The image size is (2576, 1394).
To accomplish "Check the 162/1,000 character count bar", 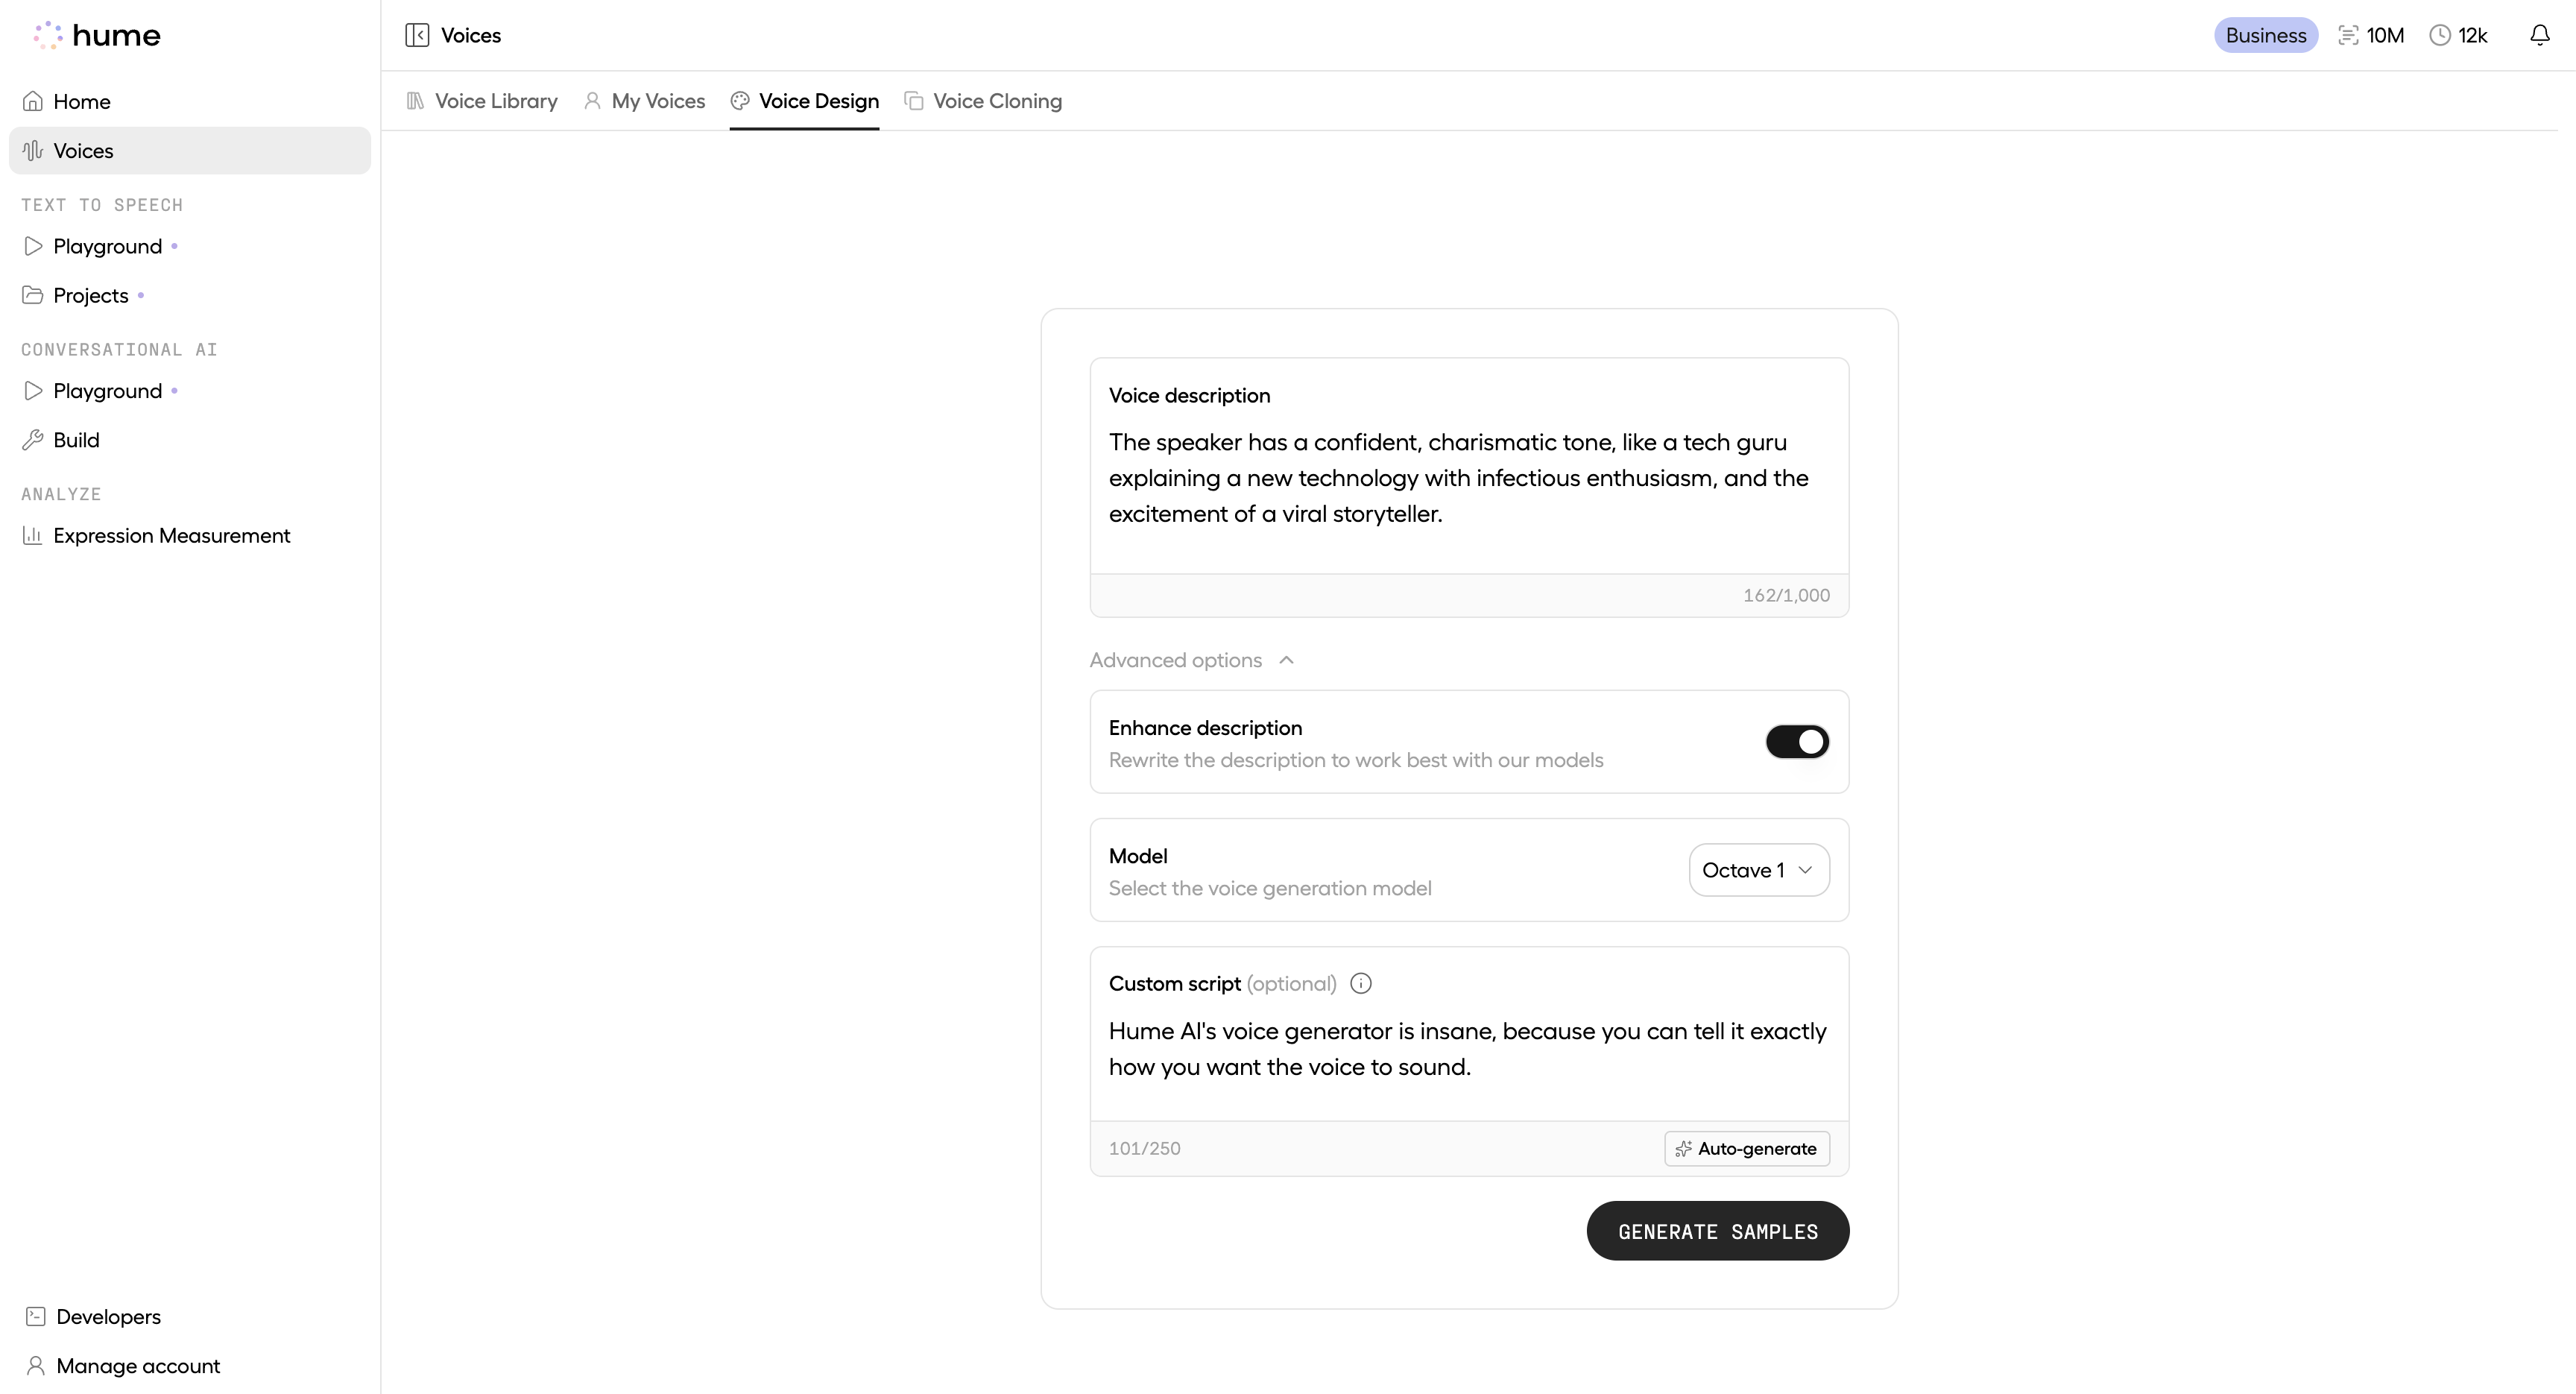I will pyautogui.click(x=1786, y=594).
